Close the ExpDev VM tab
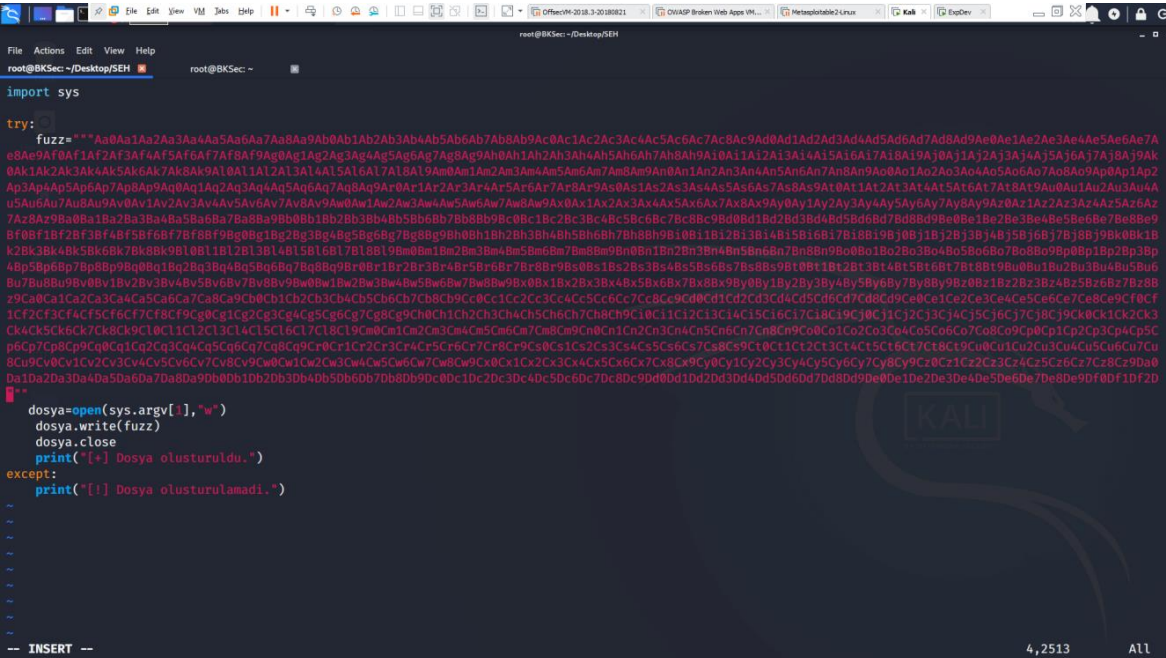This screenshot has height=658, width=1166. click(982, 12)
